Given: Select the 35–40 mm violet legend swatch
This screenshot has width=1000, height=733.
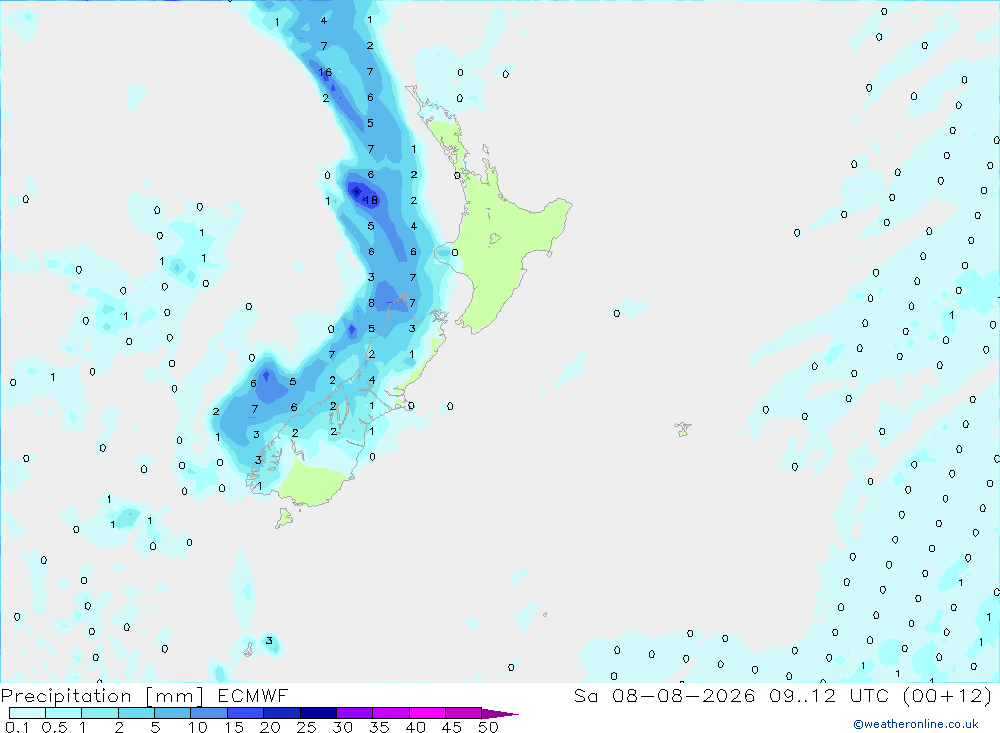Looking at the screenshot, I should click(391, 713).
